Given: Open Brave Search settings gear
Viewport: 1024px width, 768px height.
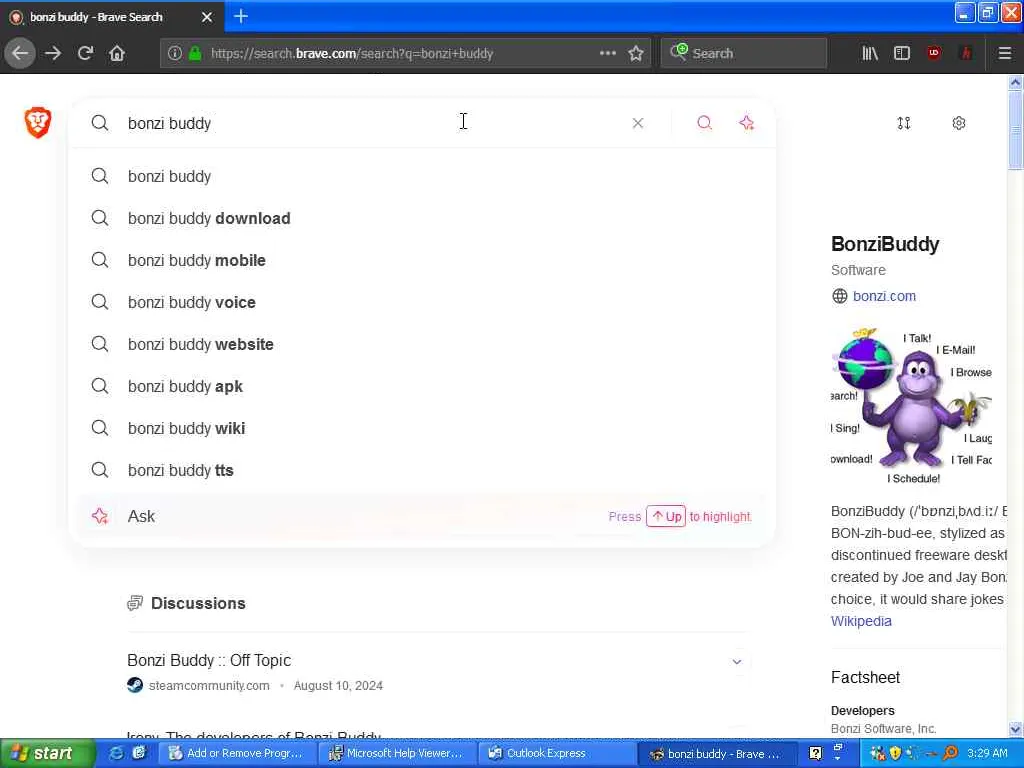Looking at the screenshot, I should pyautogui.click(x=959, y=123).
